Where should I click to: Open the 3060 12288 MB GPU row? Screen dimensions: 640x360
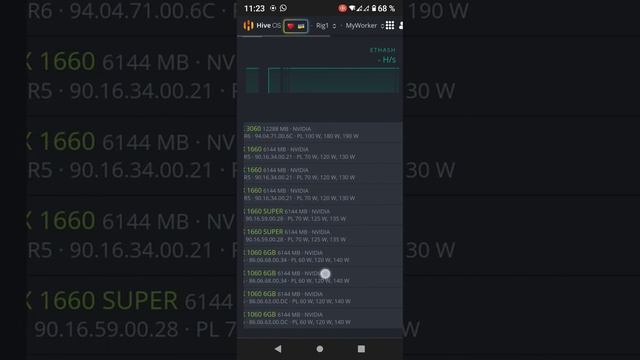322,132
